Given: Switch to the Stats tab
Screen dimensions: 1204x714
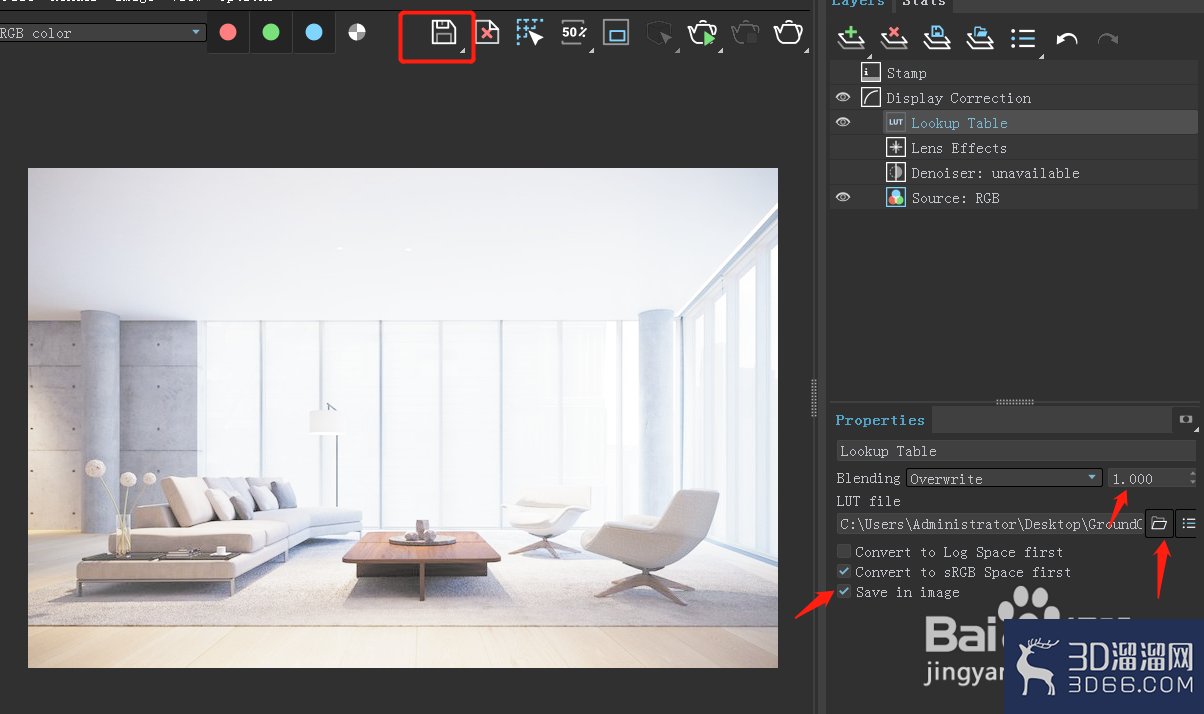Looking at the screenshot, I should coord(923,4).
